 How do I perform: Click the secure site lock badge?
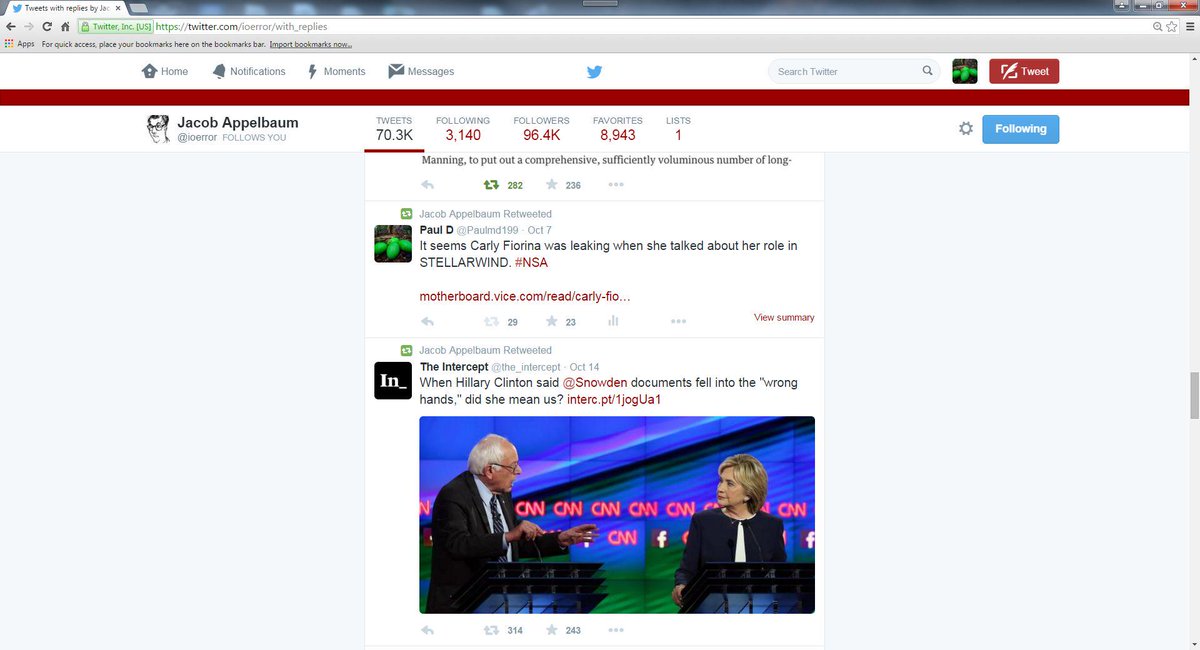pos(115,27)
